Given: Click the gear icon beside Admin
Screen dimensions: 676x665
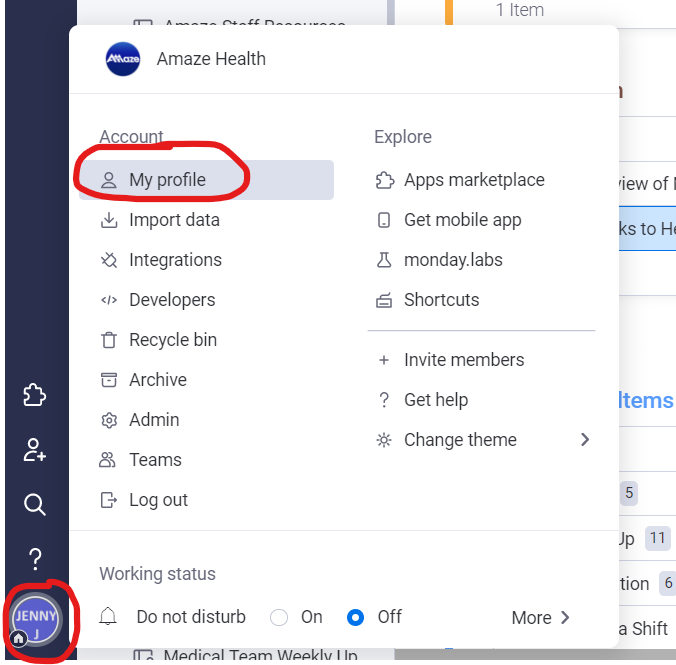Looking at the screenshot, I should tap(109, 420).
